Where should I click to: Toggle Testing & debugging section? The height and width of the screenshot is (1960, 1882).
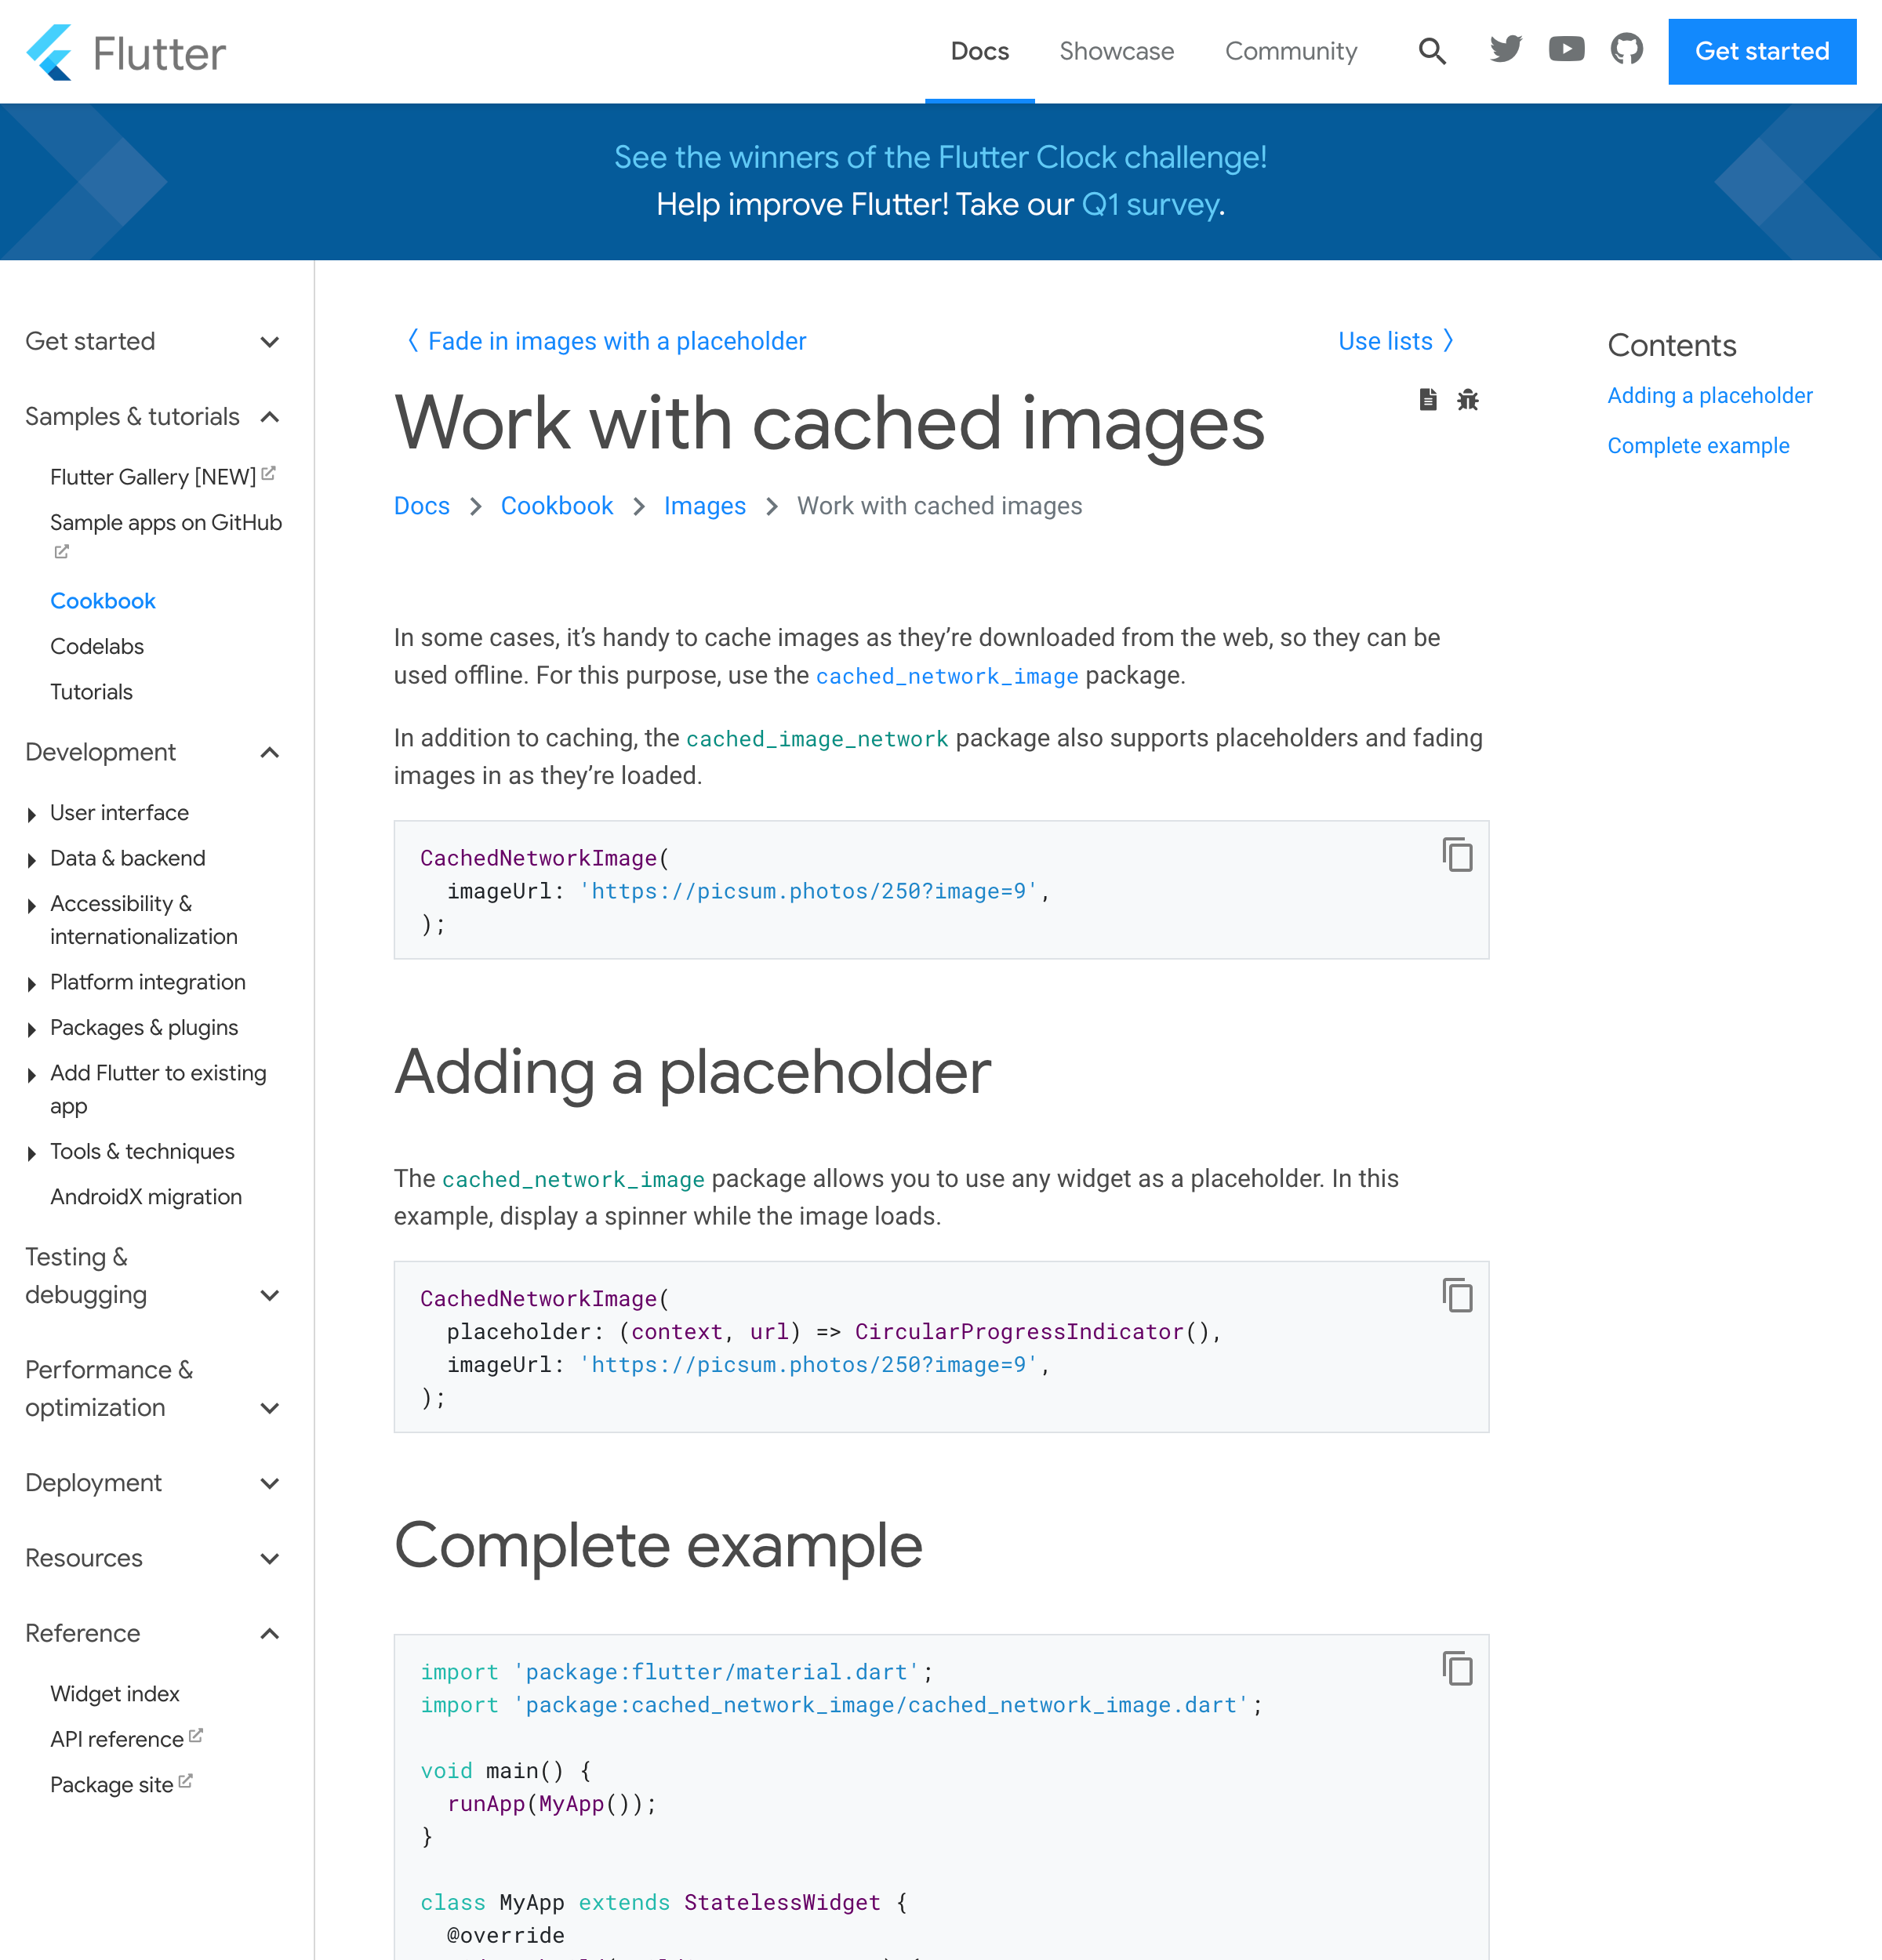click(x=271, y=1294)
